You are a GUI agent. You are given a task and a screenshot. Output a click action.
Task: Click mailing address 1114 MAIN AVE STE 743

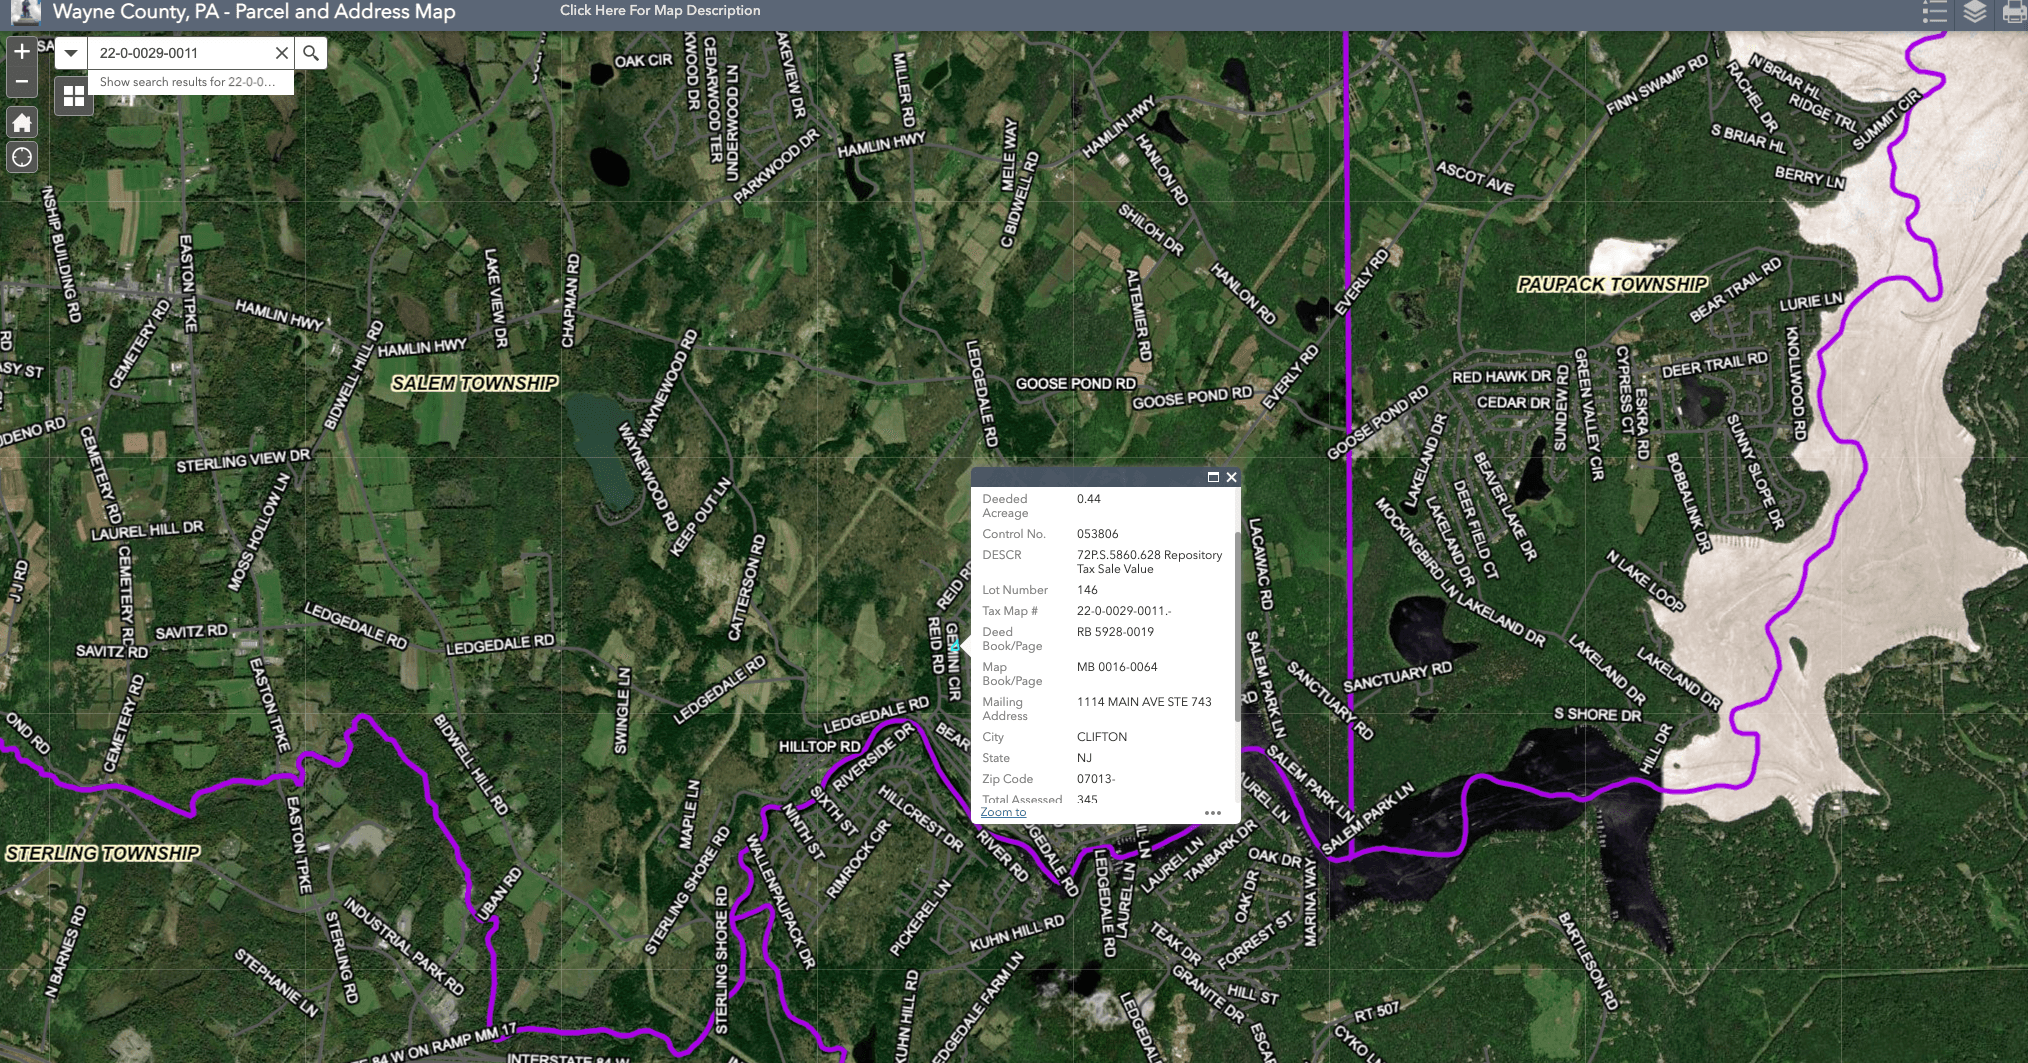click(x=1144, y=702)
